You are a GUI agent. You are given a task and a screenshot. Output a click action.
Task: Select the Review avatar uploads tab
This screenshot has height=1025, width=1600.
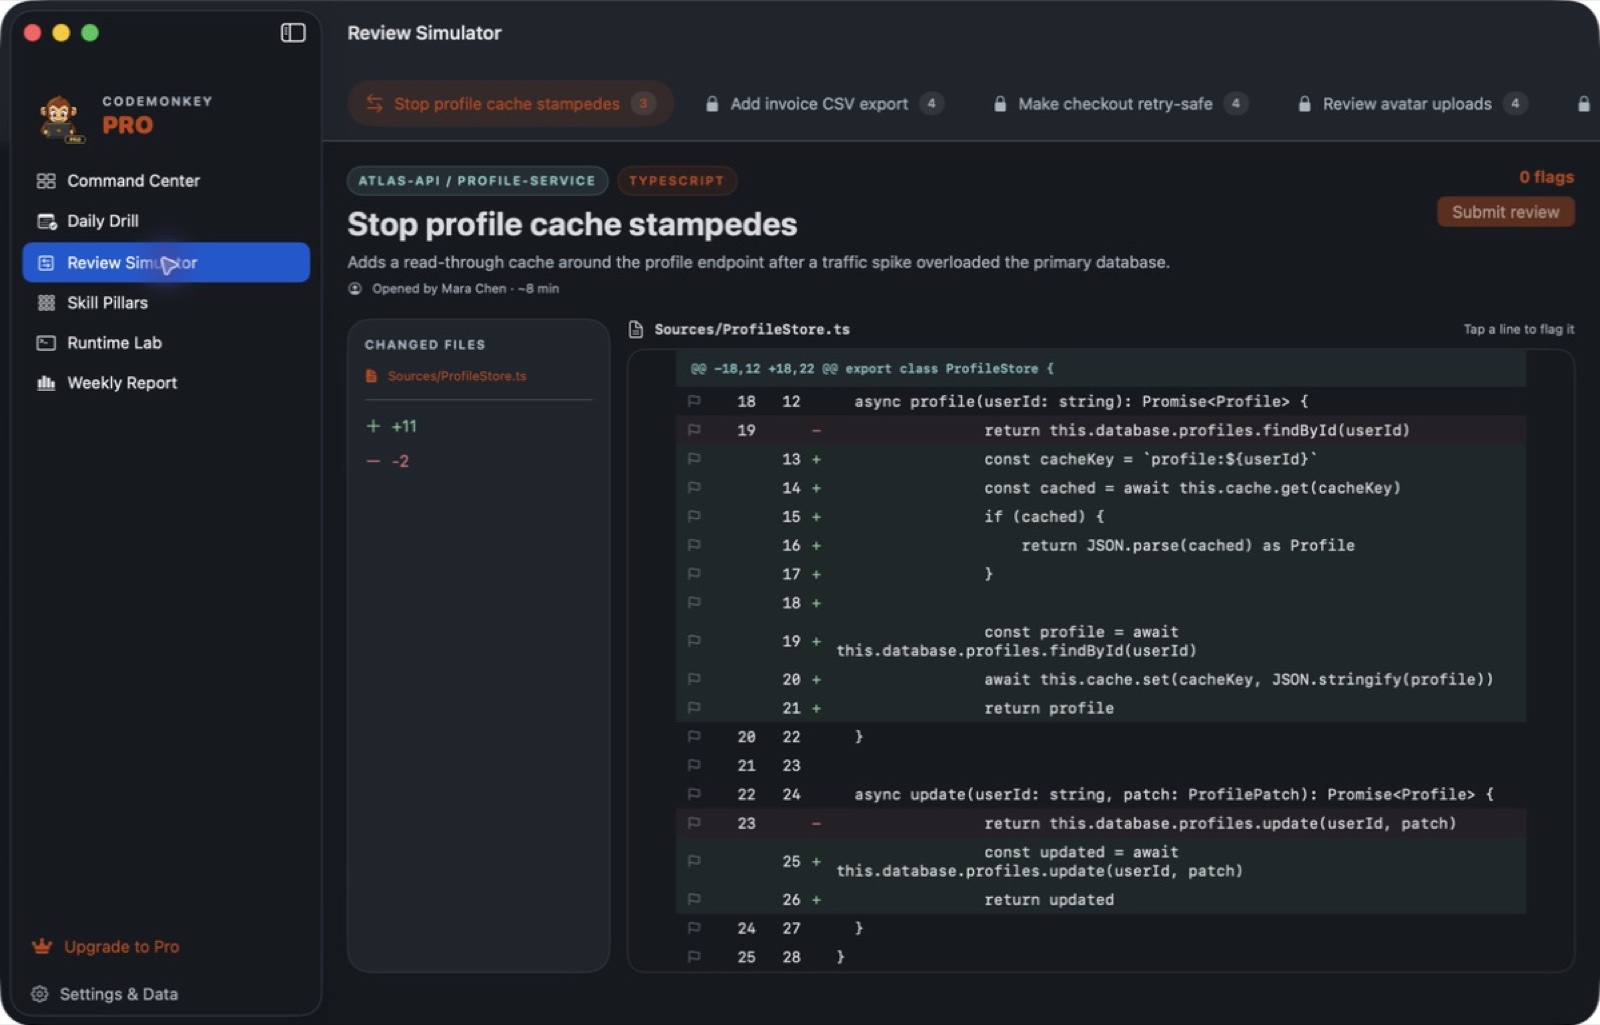[1411, 104]
